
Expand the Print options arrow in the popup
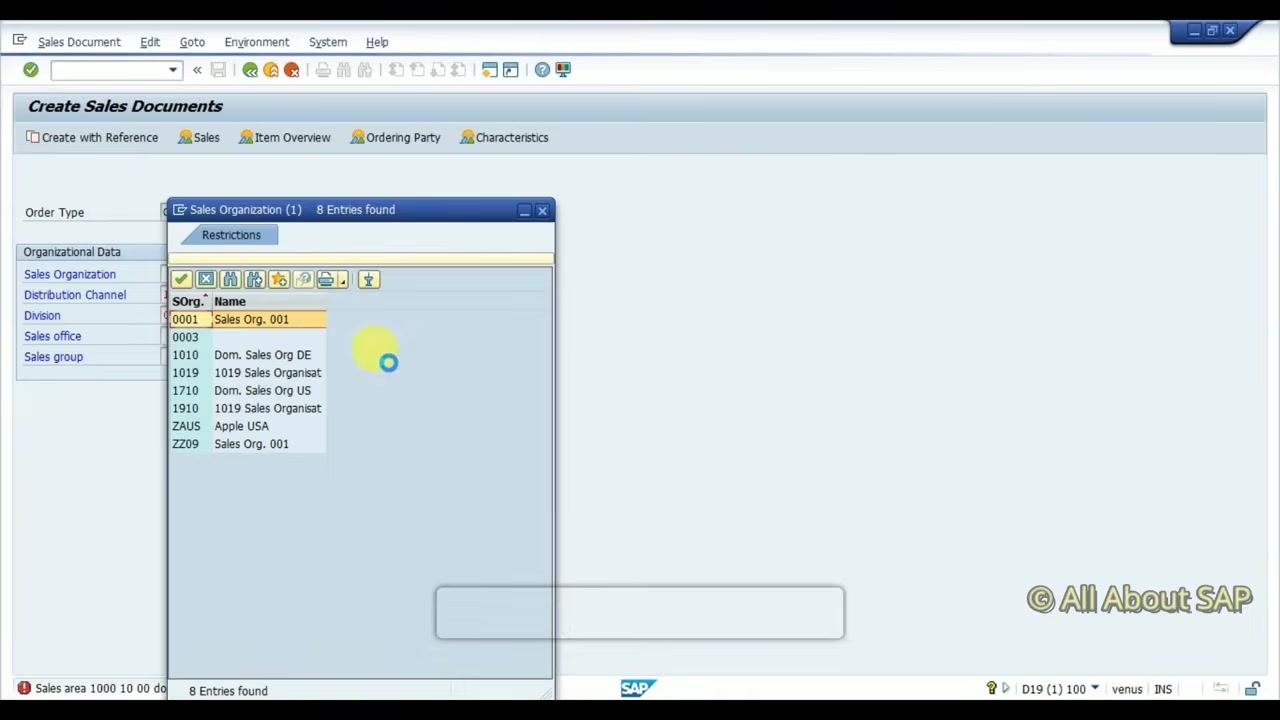(x=342, y=281)
